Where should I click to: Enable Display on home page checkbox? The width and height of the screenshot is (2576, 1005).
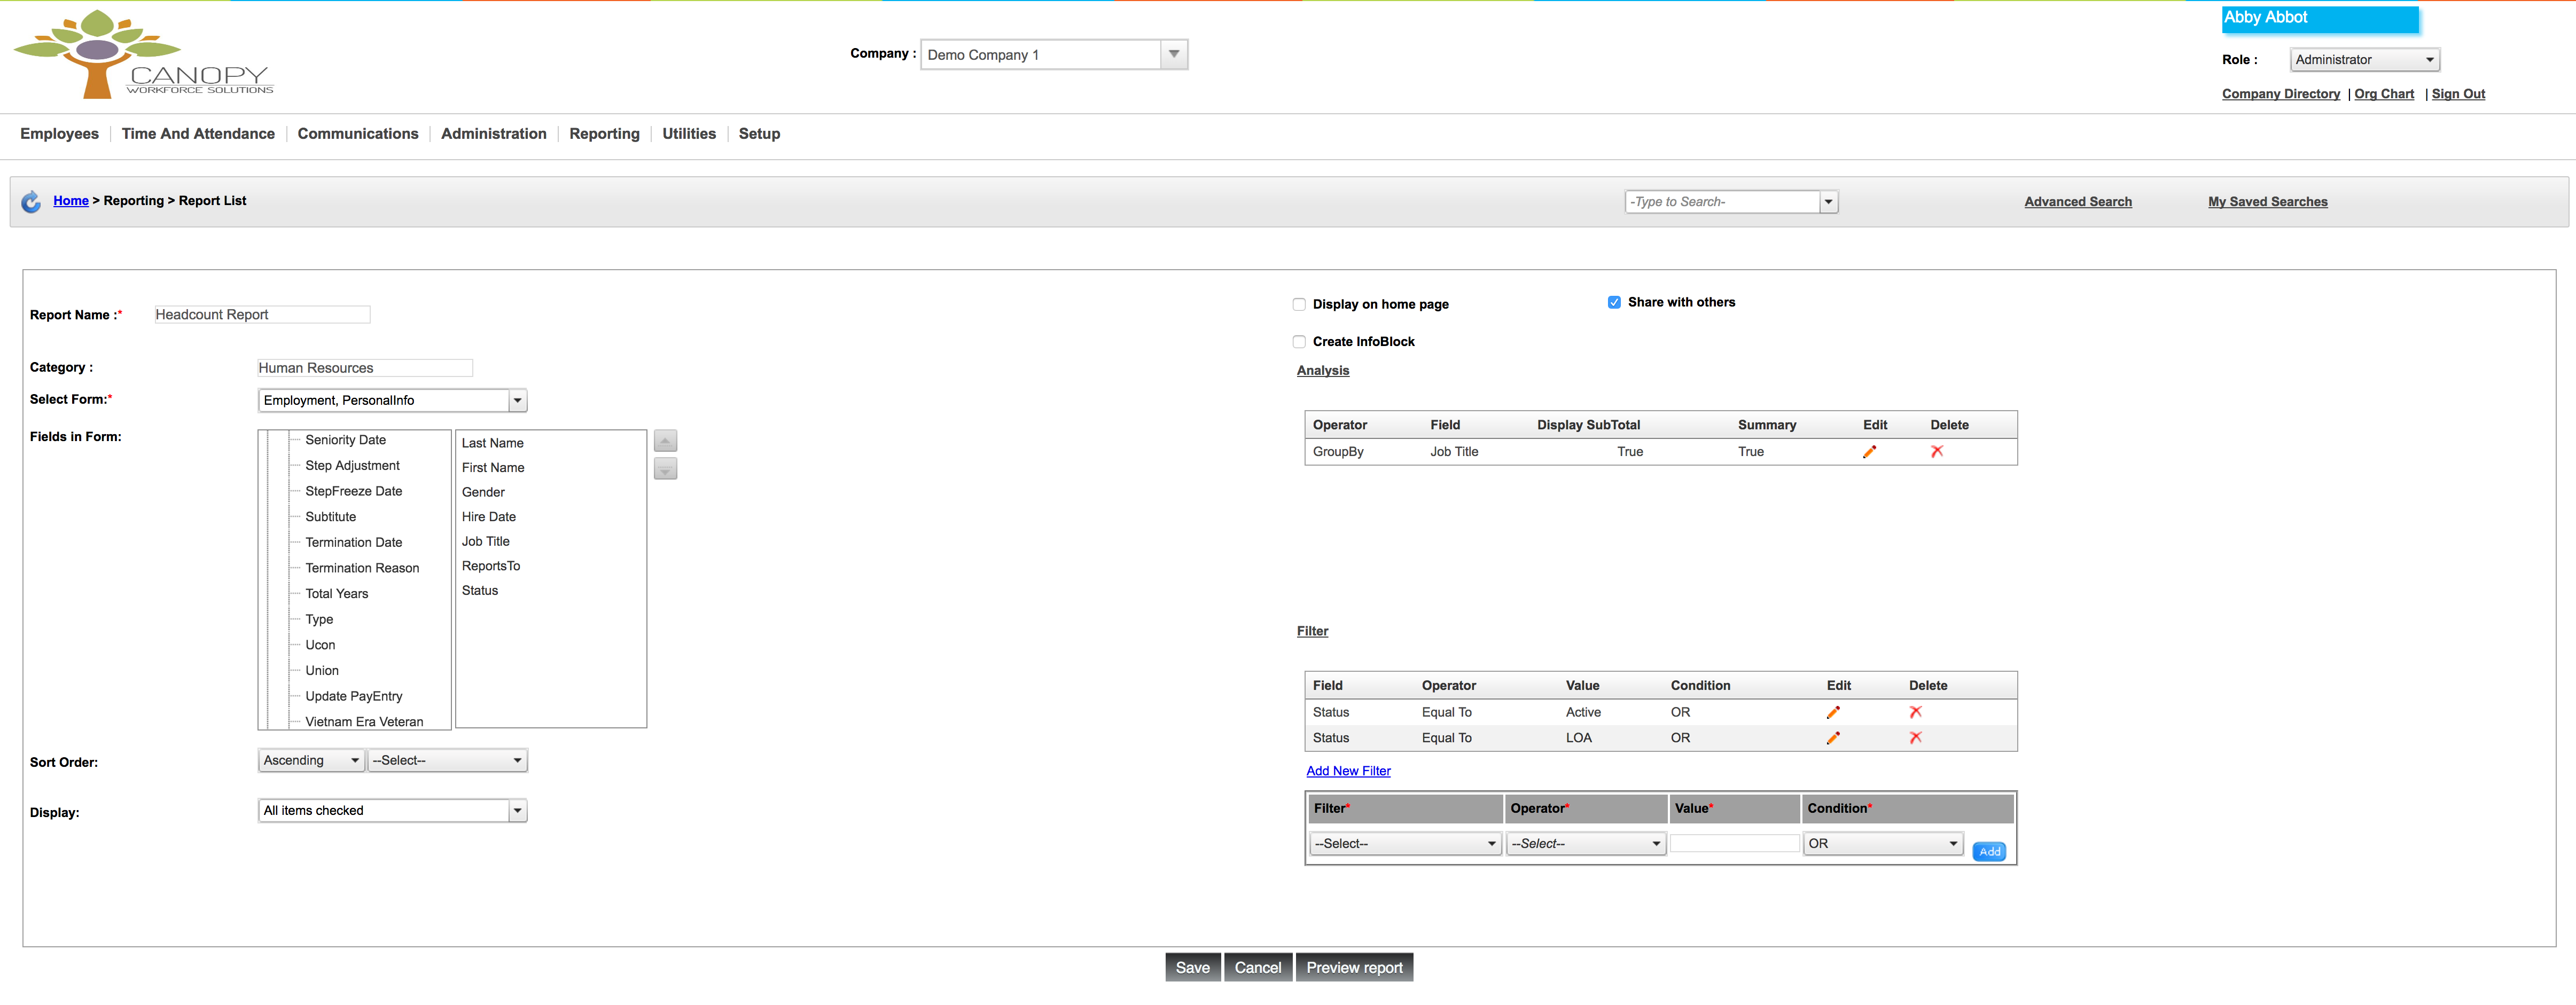click(1299, 305)
